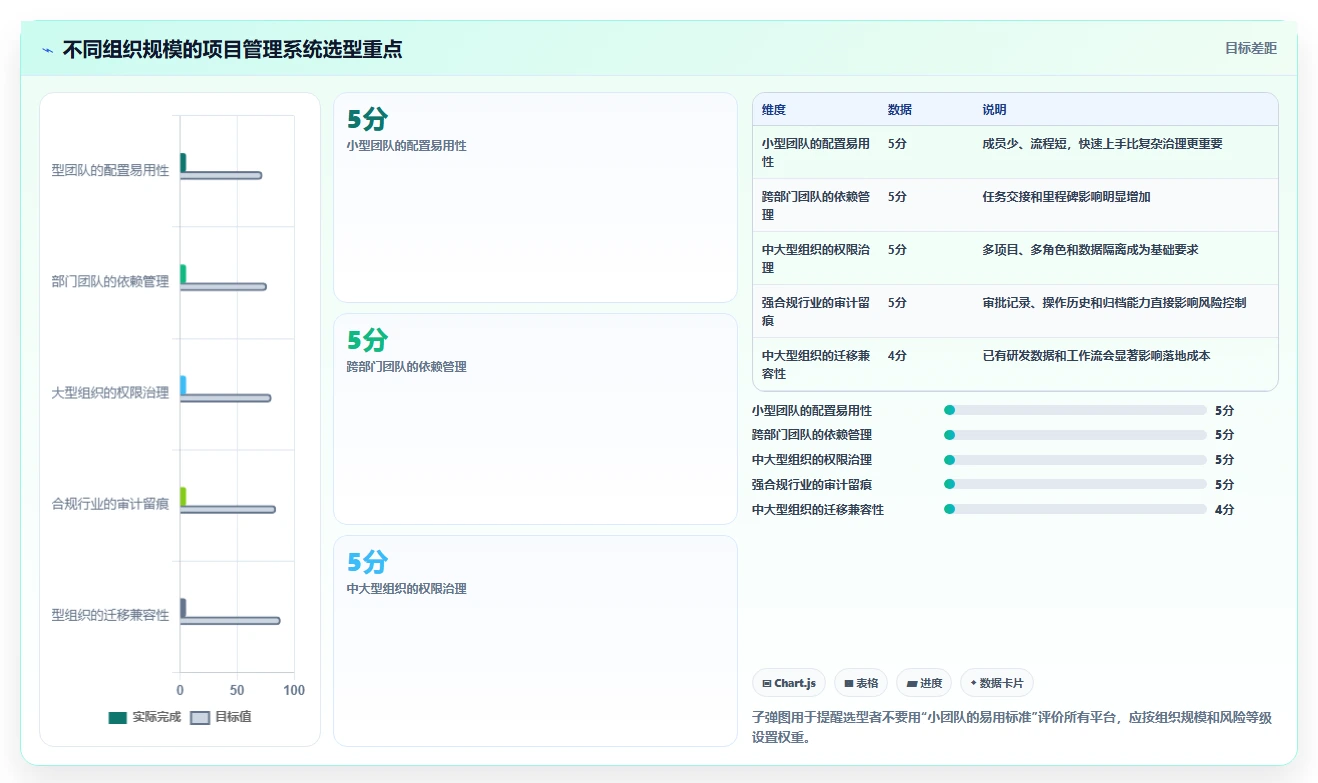This screenshot has height=783, width=1318.
Task: Select the 进度 tag
Action: (x=924, y=683)
